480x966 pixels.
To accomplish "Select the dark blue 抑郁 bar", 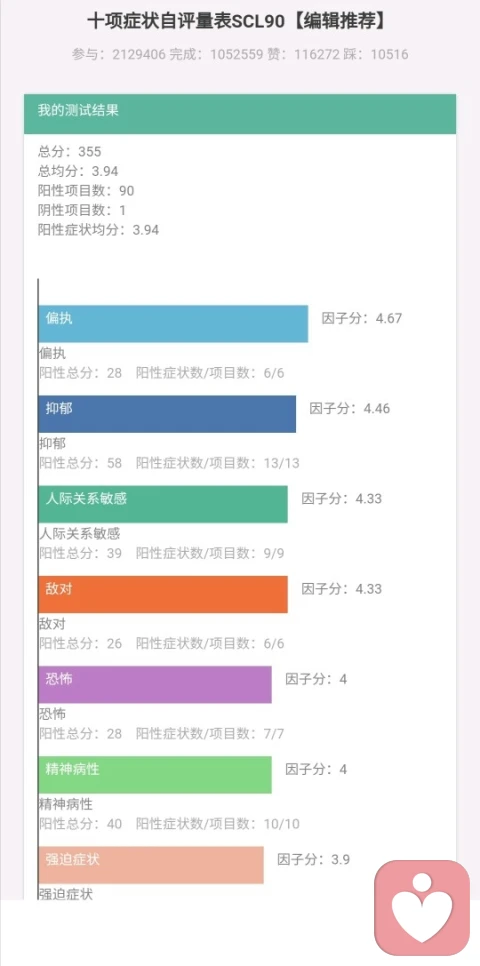I will click(167, 414).
